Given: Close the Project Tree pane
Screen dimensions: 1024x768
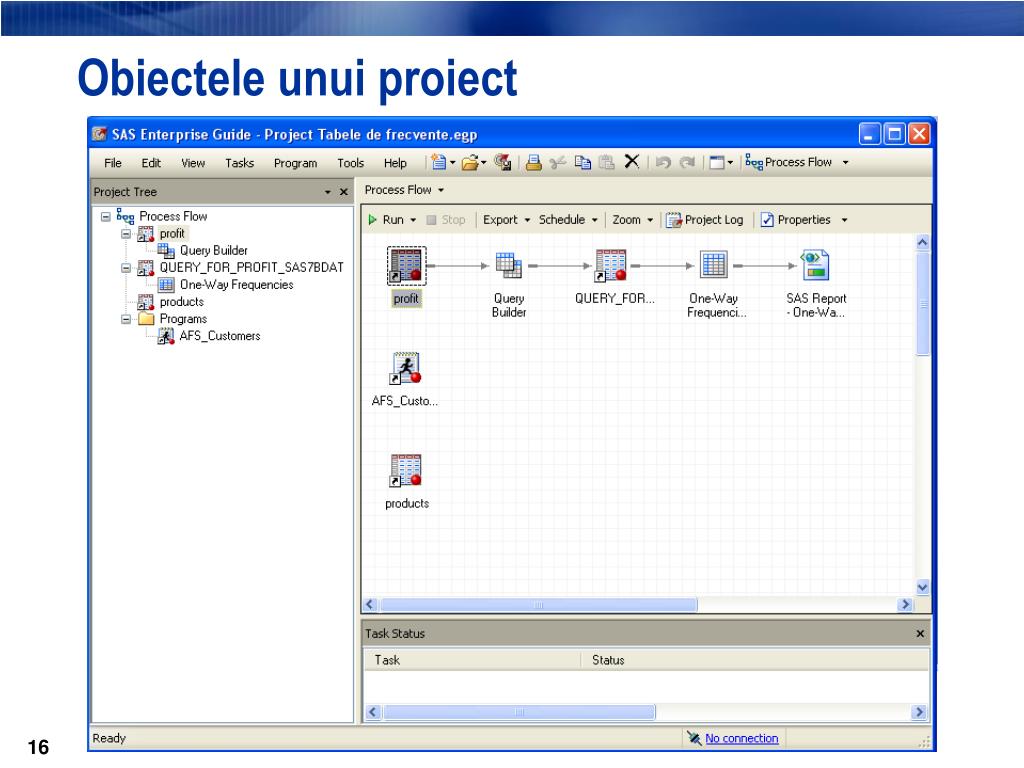Looking at the screenshot, I should click(x=344, y=192).
